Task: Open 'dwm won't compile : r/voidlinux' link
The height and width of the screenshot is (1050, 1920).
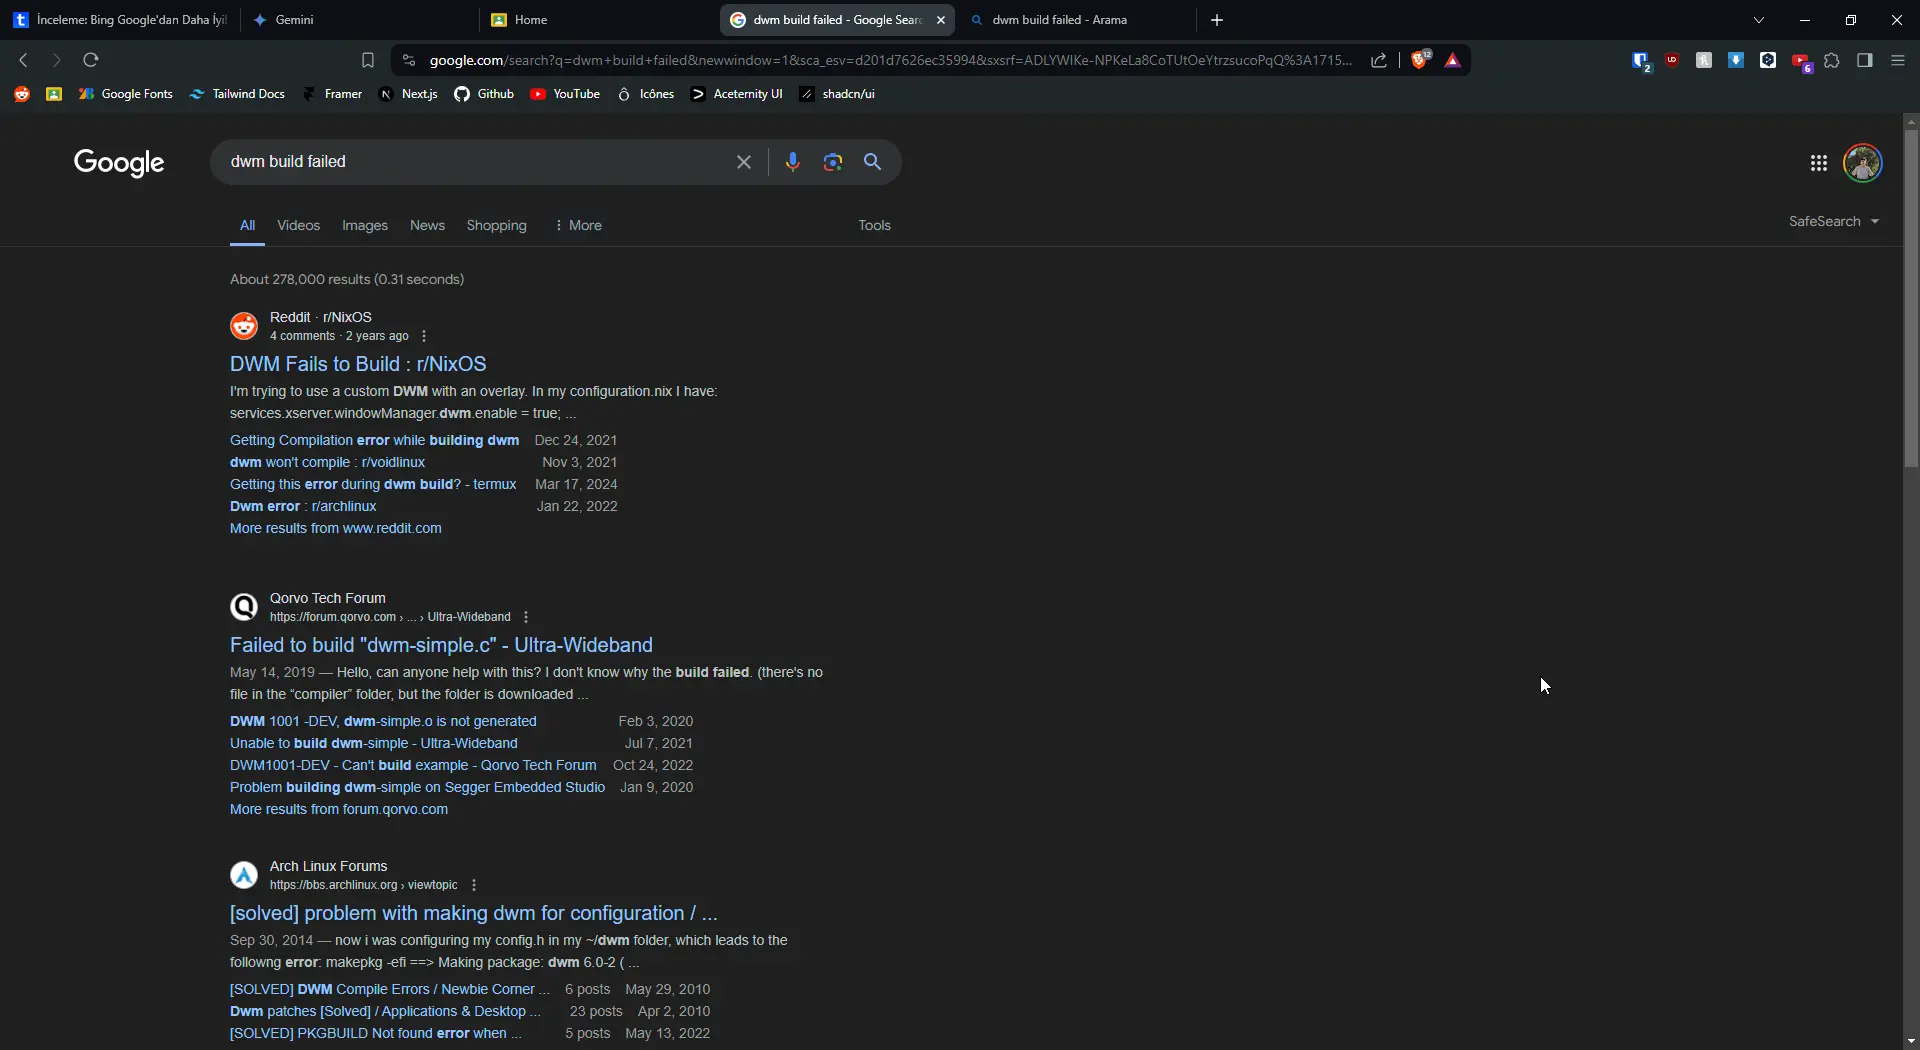Action: [327, 462]
